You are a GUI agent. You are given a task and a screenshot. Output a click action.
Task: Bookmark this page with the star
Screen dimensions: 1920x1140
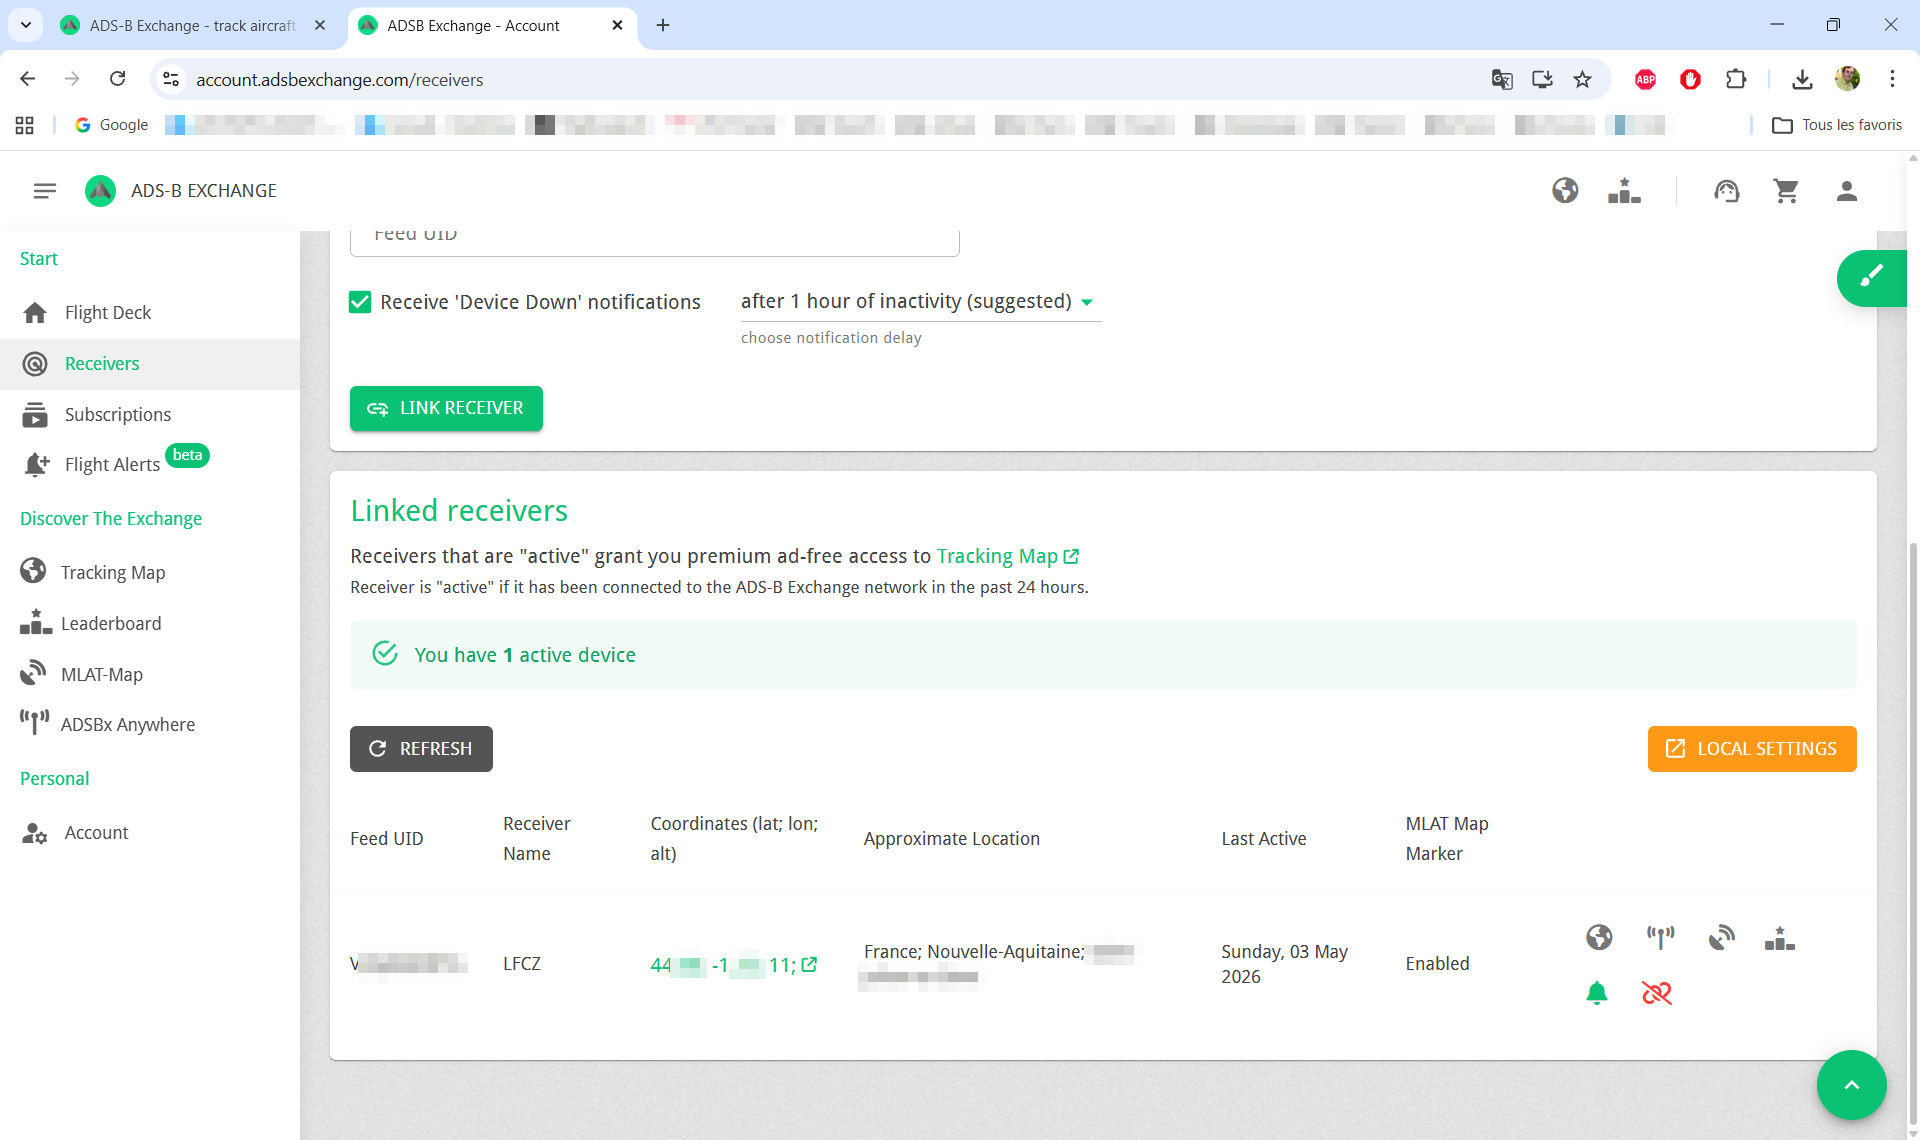[1582, 79]
